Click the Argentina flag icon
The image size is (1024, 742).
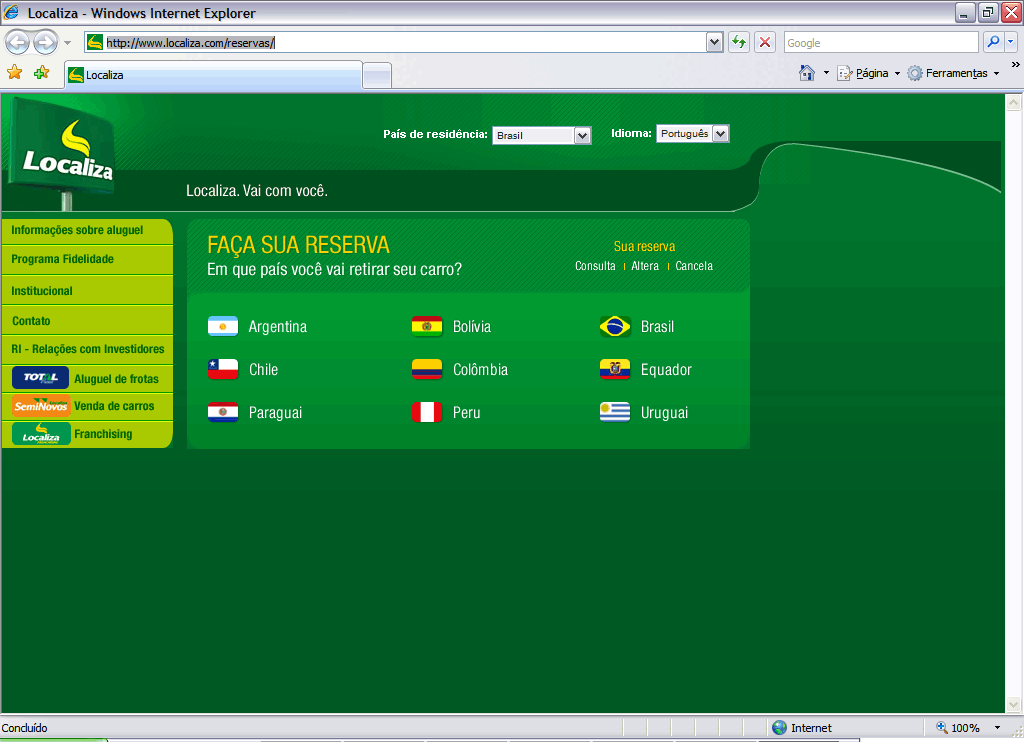(223, 326)
